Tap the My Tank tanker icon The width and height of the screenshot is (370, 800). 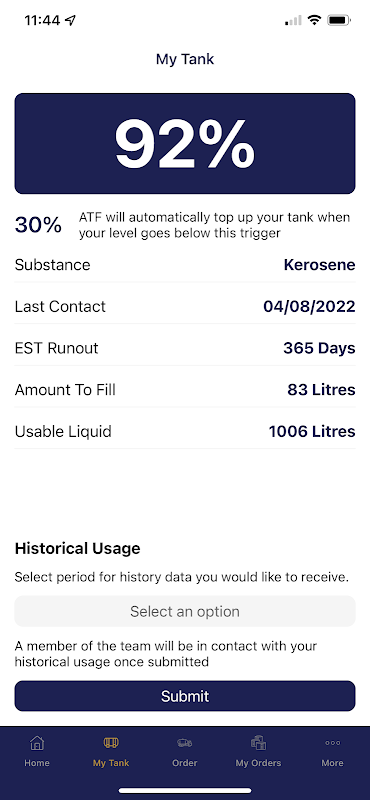111,743
